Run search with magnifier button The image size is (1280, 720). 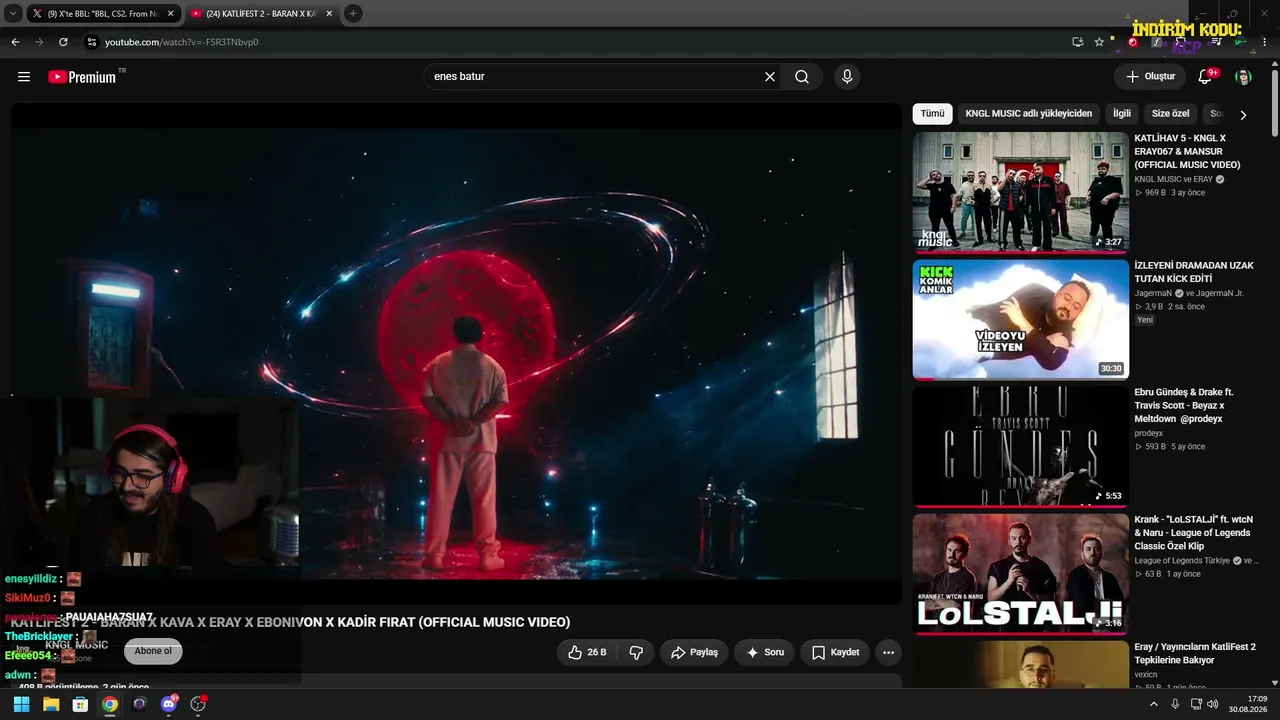tap(802, 77)
